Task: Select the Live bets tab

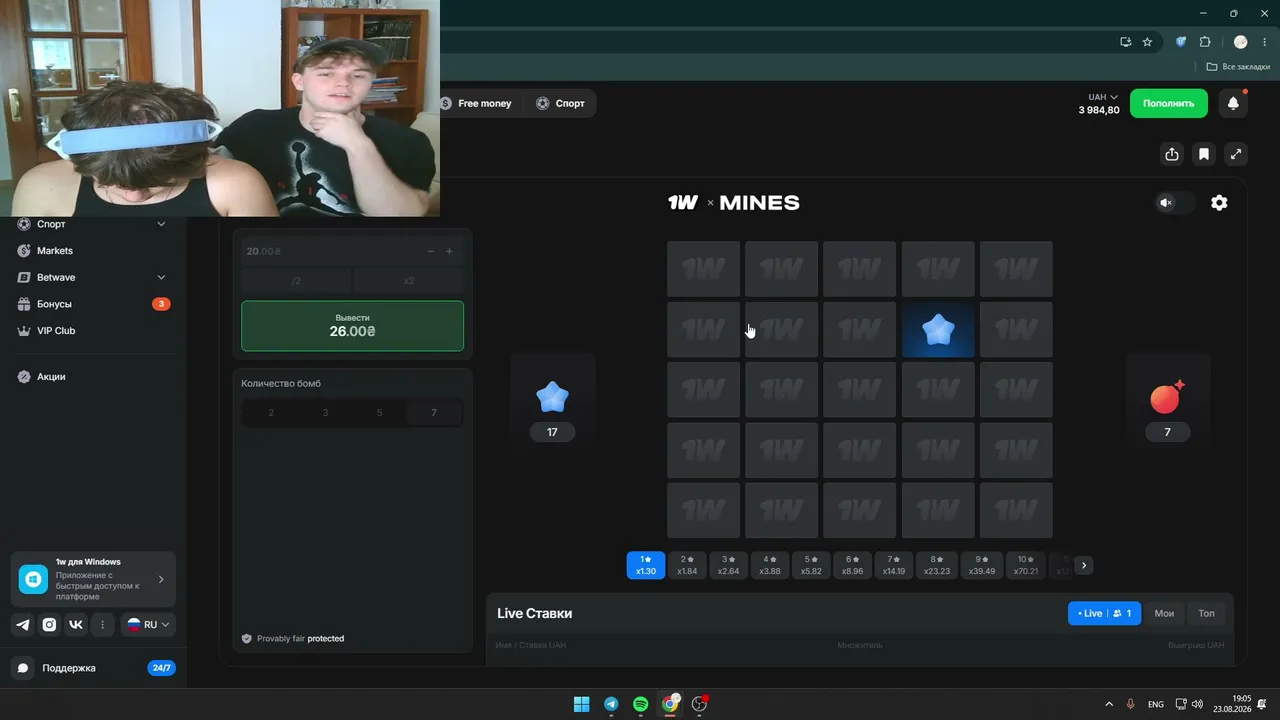Action: click(x=1104, y=613)
